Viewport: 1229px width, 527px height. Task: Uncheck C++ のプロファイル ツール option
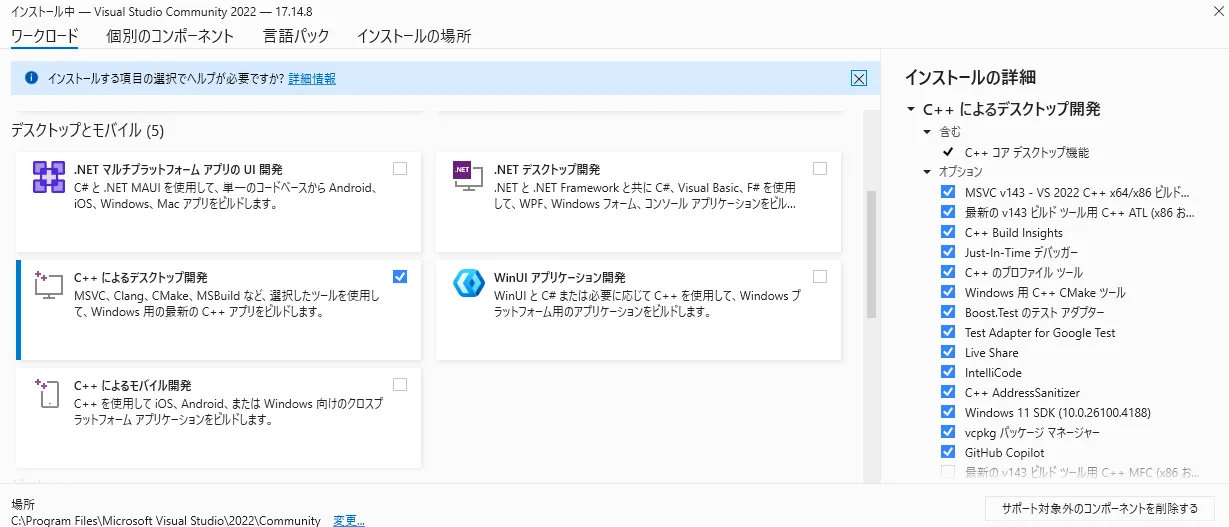click(x=948, y=272)
